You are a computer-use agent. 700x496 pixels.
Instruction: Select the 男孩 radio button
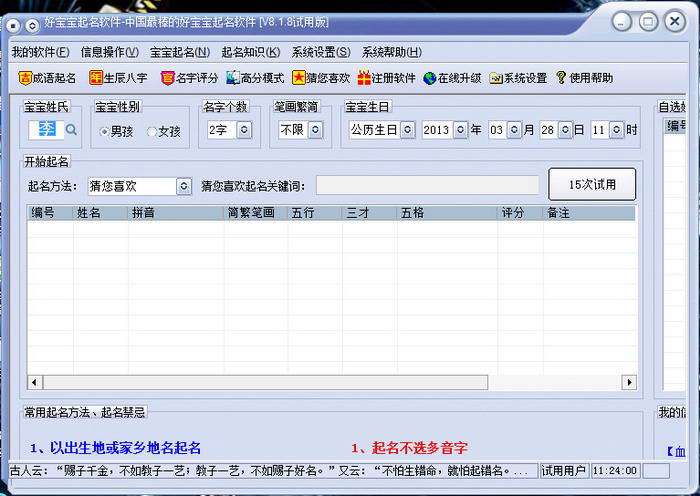[104, 131]
